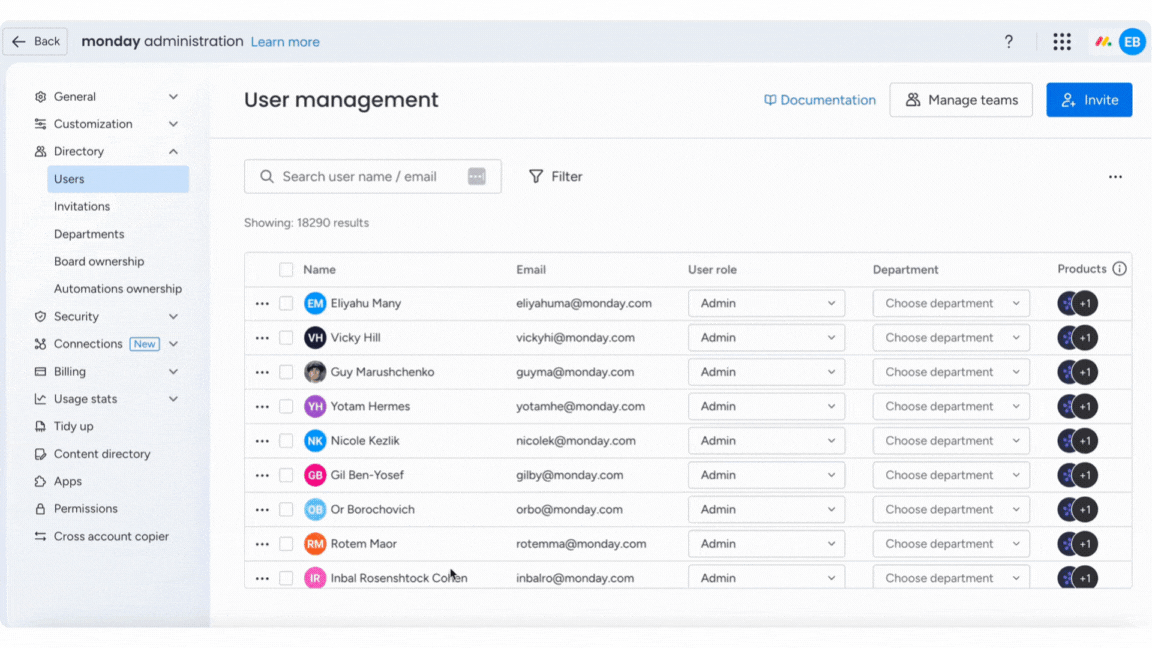This screenshot has height=648, width=1152.
Task: Click Nicole Kezlik's NK avatar
Action: point(315,441)
